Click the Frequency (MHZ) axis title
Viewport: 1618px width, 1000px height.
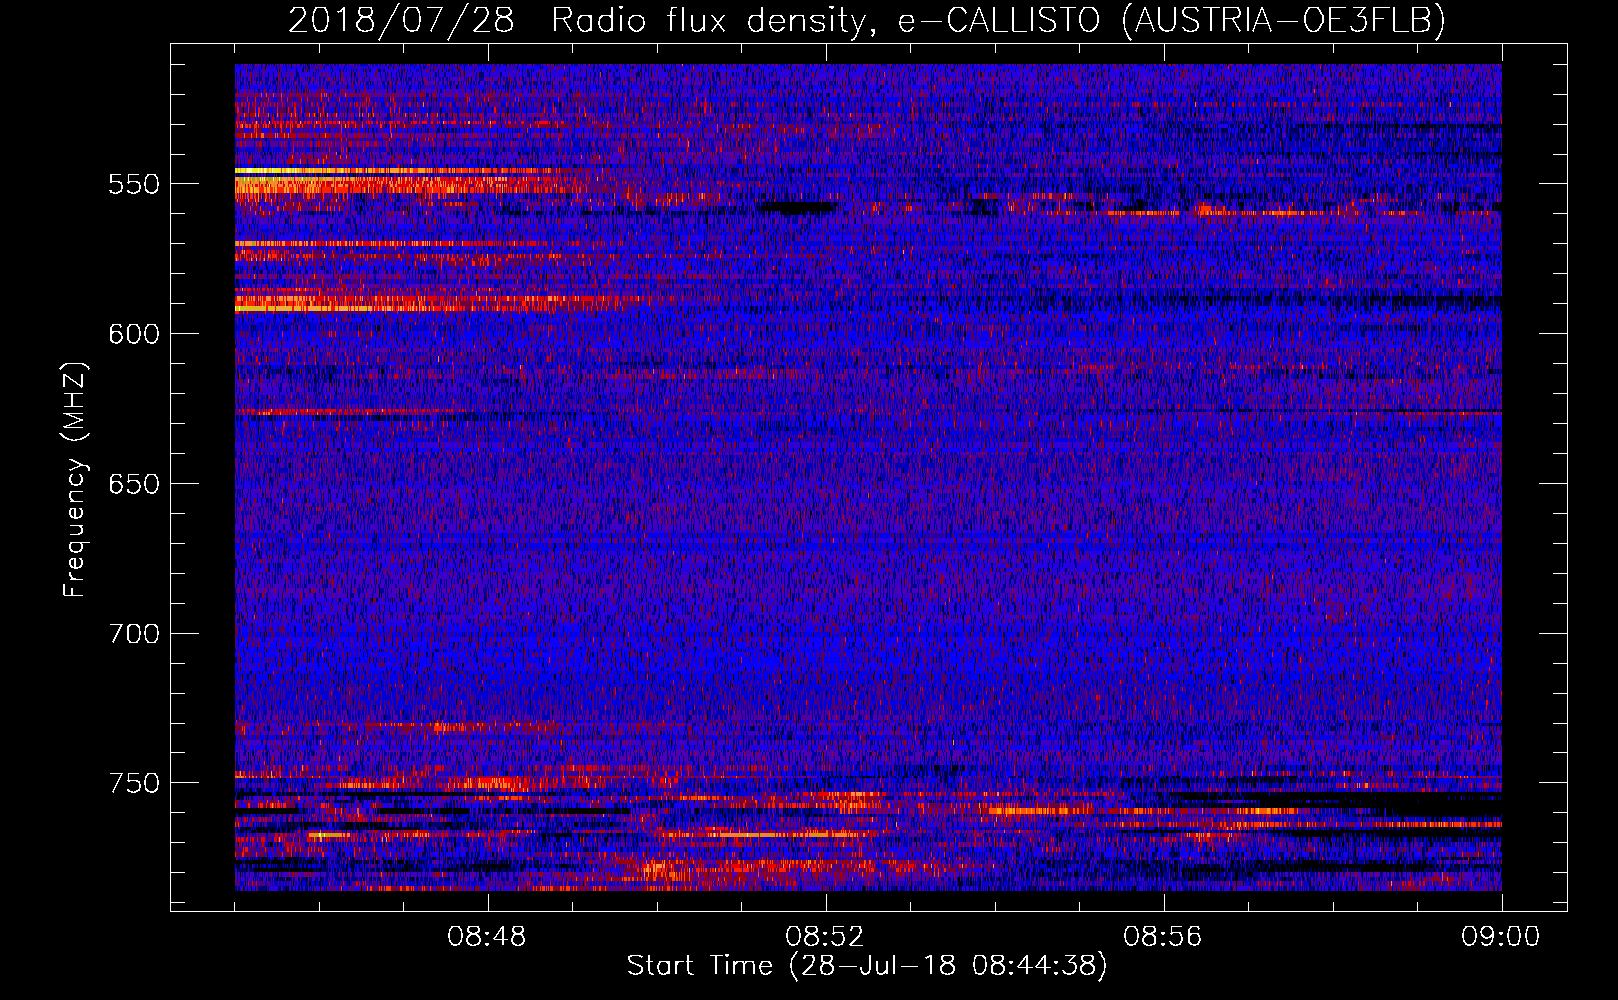pos(75,479)
